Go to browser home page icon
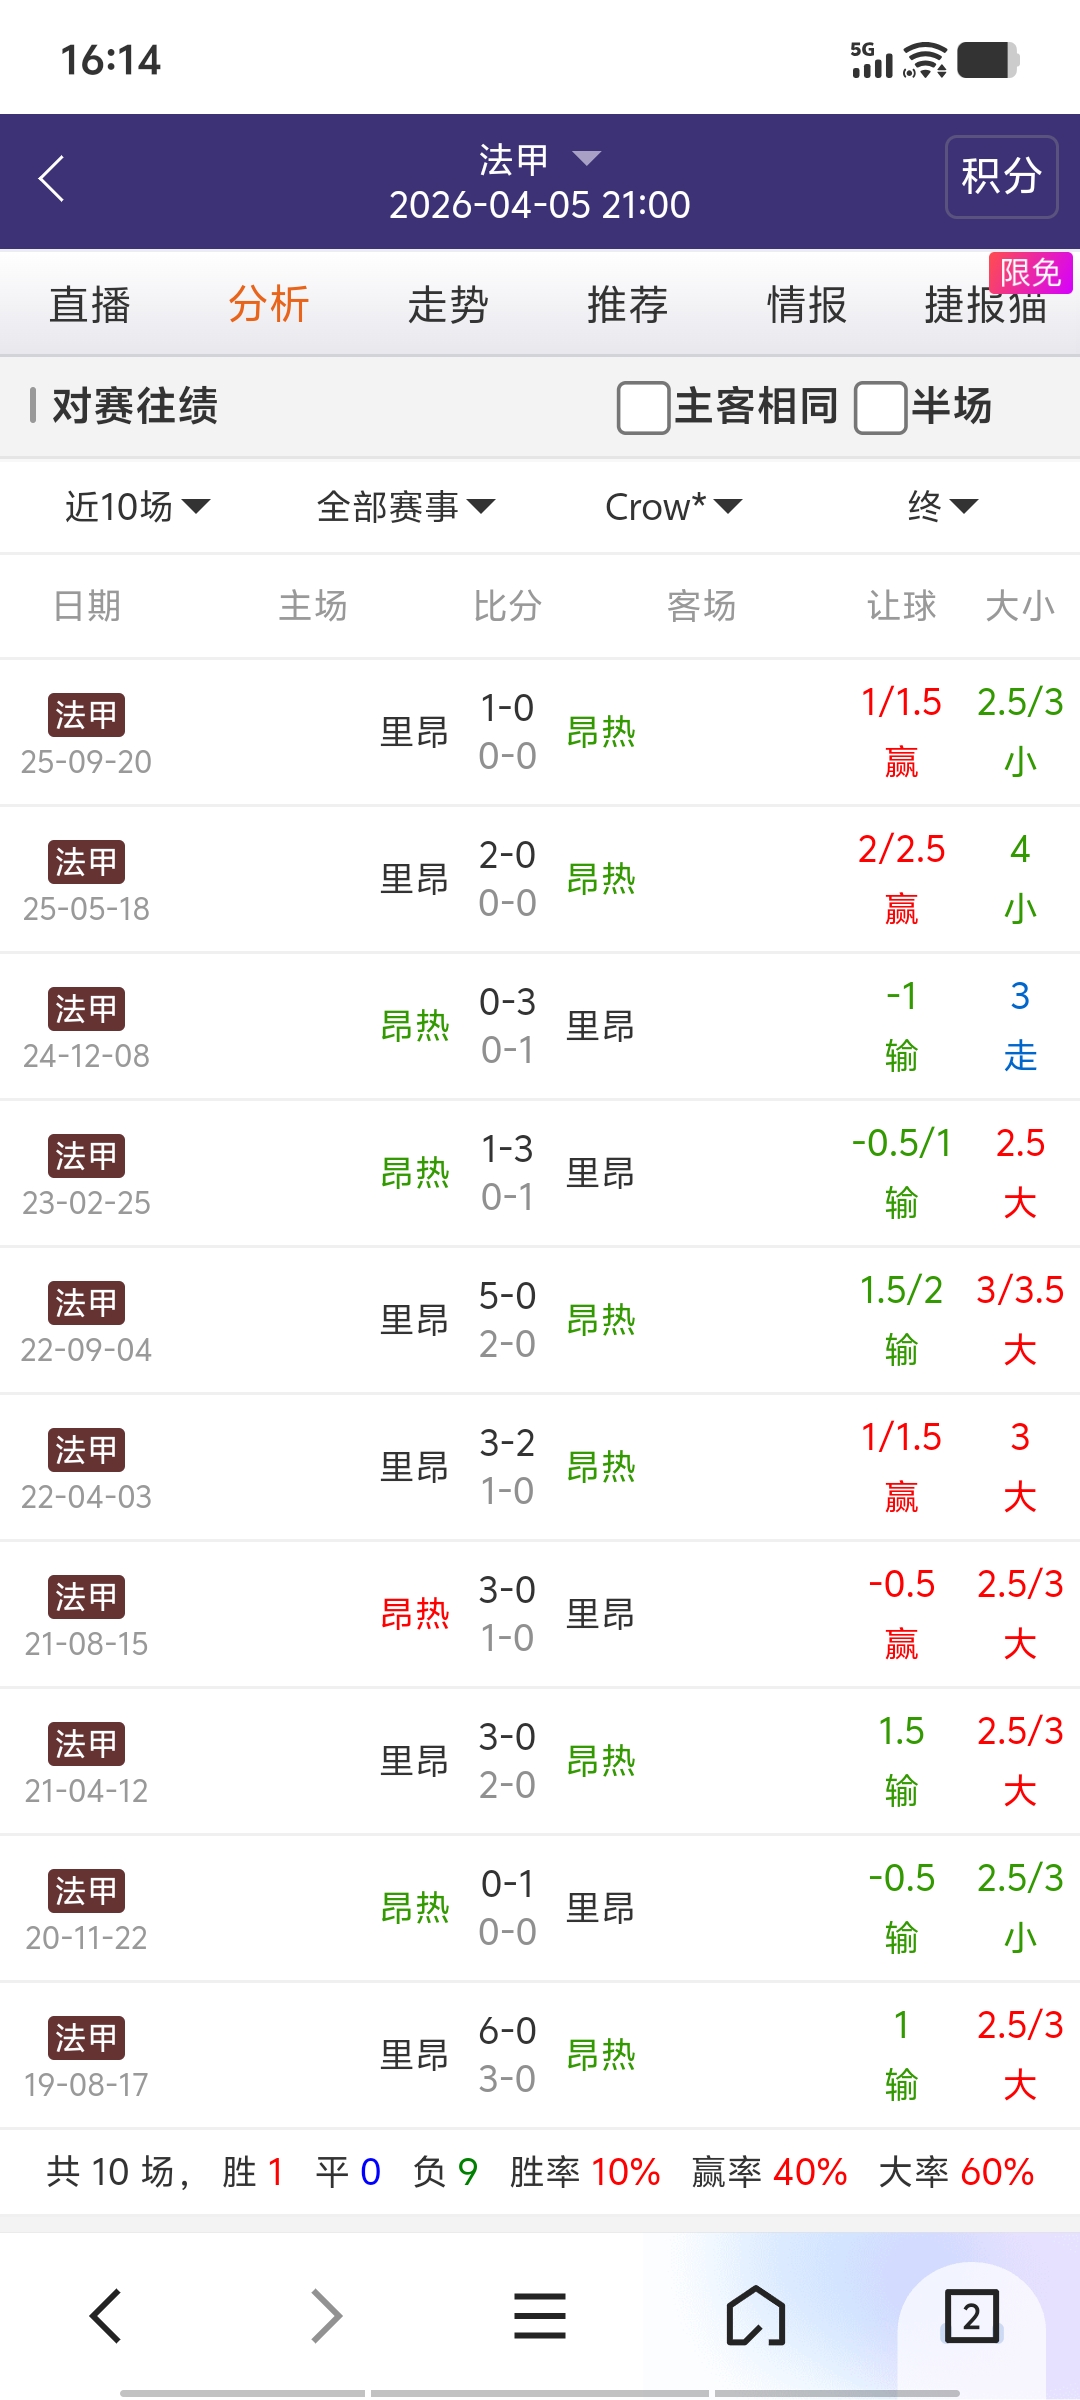Screen dimensions: 1080x2400 pyautogui.click(x=755, y=2316)
